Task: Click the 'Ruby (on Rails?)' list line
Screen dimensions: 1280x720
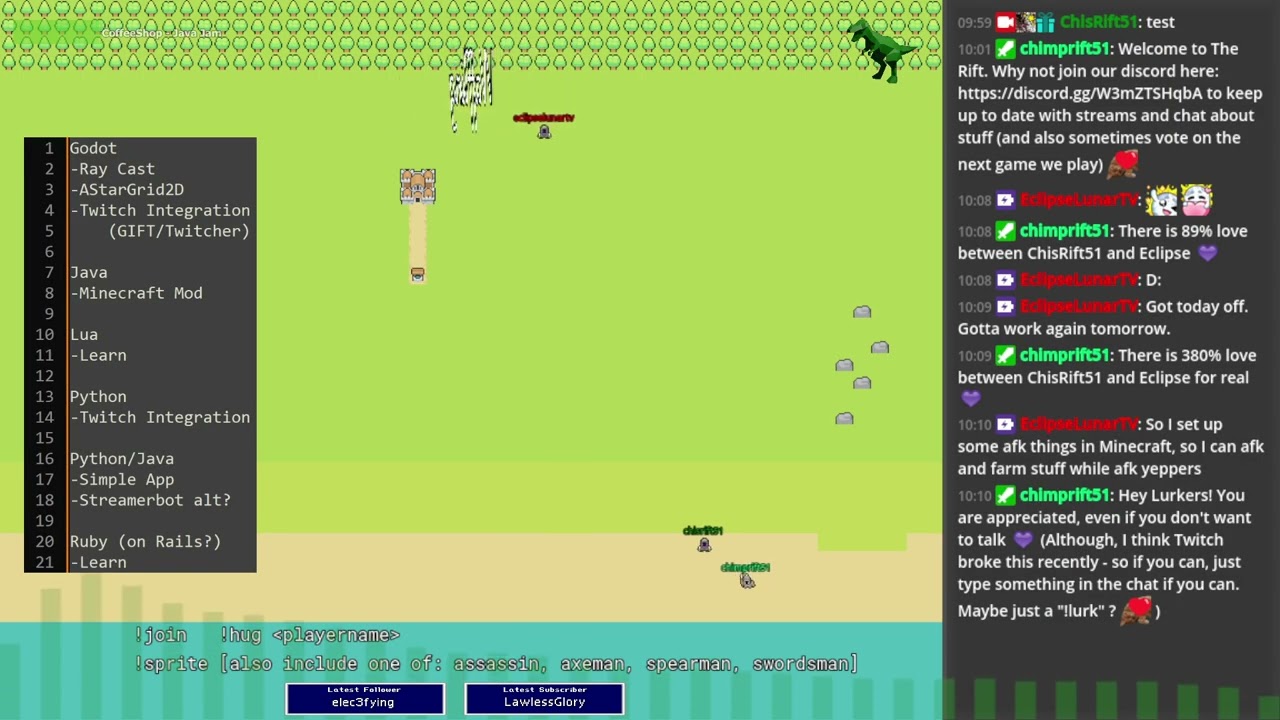Action: (145, 542)
